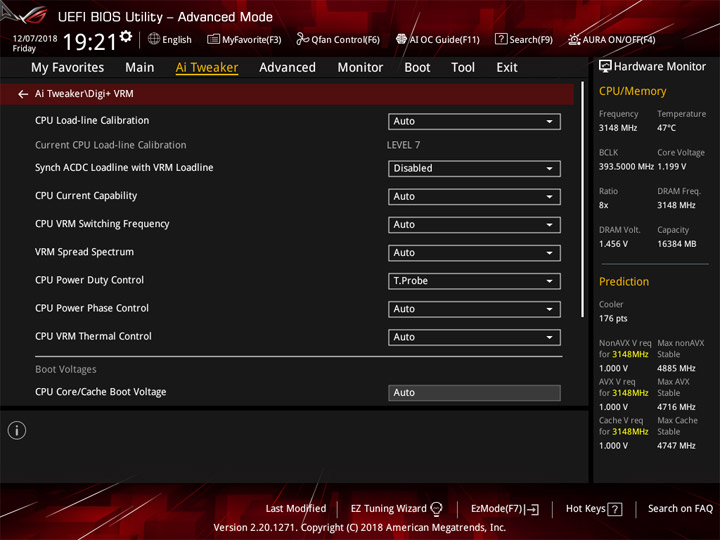Open the Monitor tab
This screenshot has height=540, width=720.
point(360,68)
